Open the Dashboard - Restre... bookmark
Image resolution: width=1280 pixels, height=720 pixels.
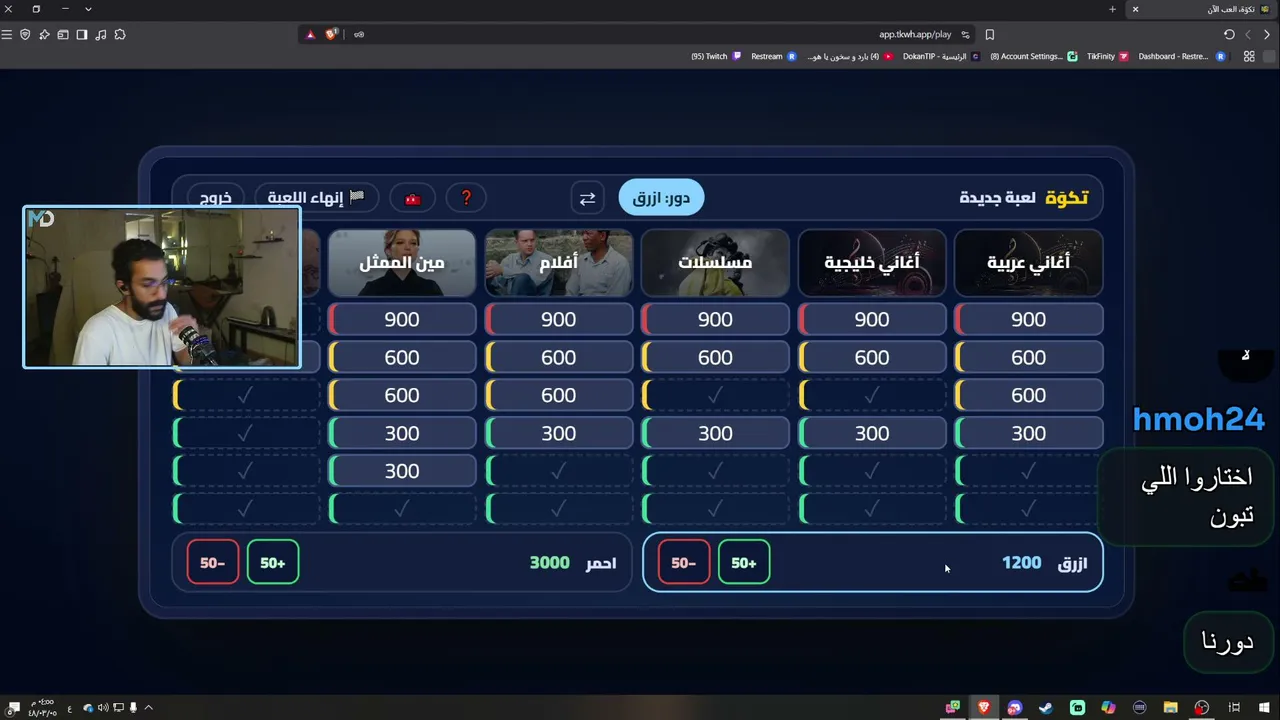1181,57
